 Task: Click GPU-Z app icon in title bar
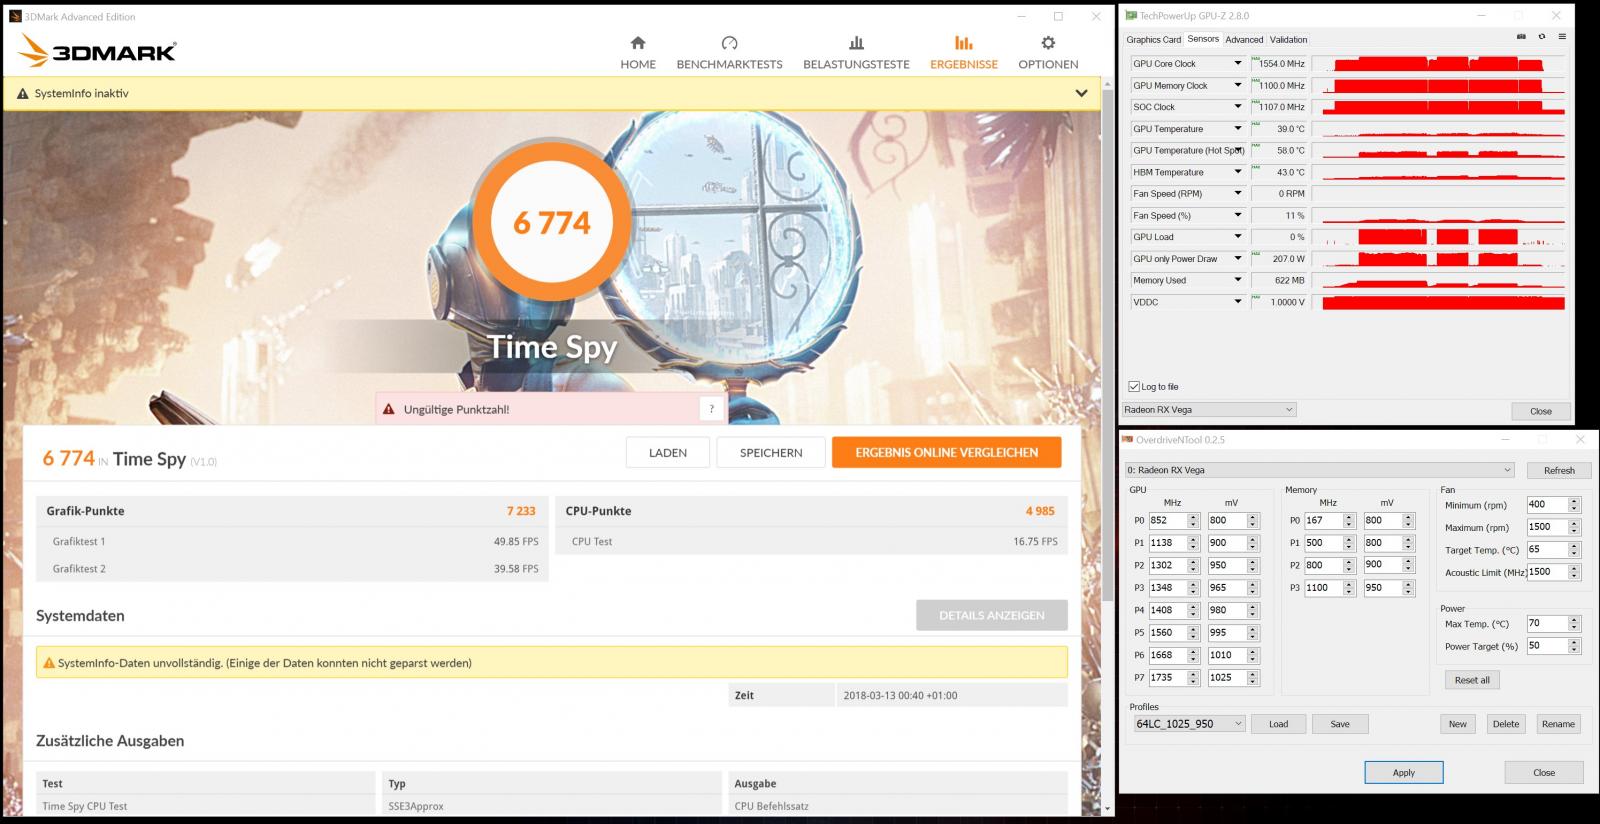click(1131, 16)
